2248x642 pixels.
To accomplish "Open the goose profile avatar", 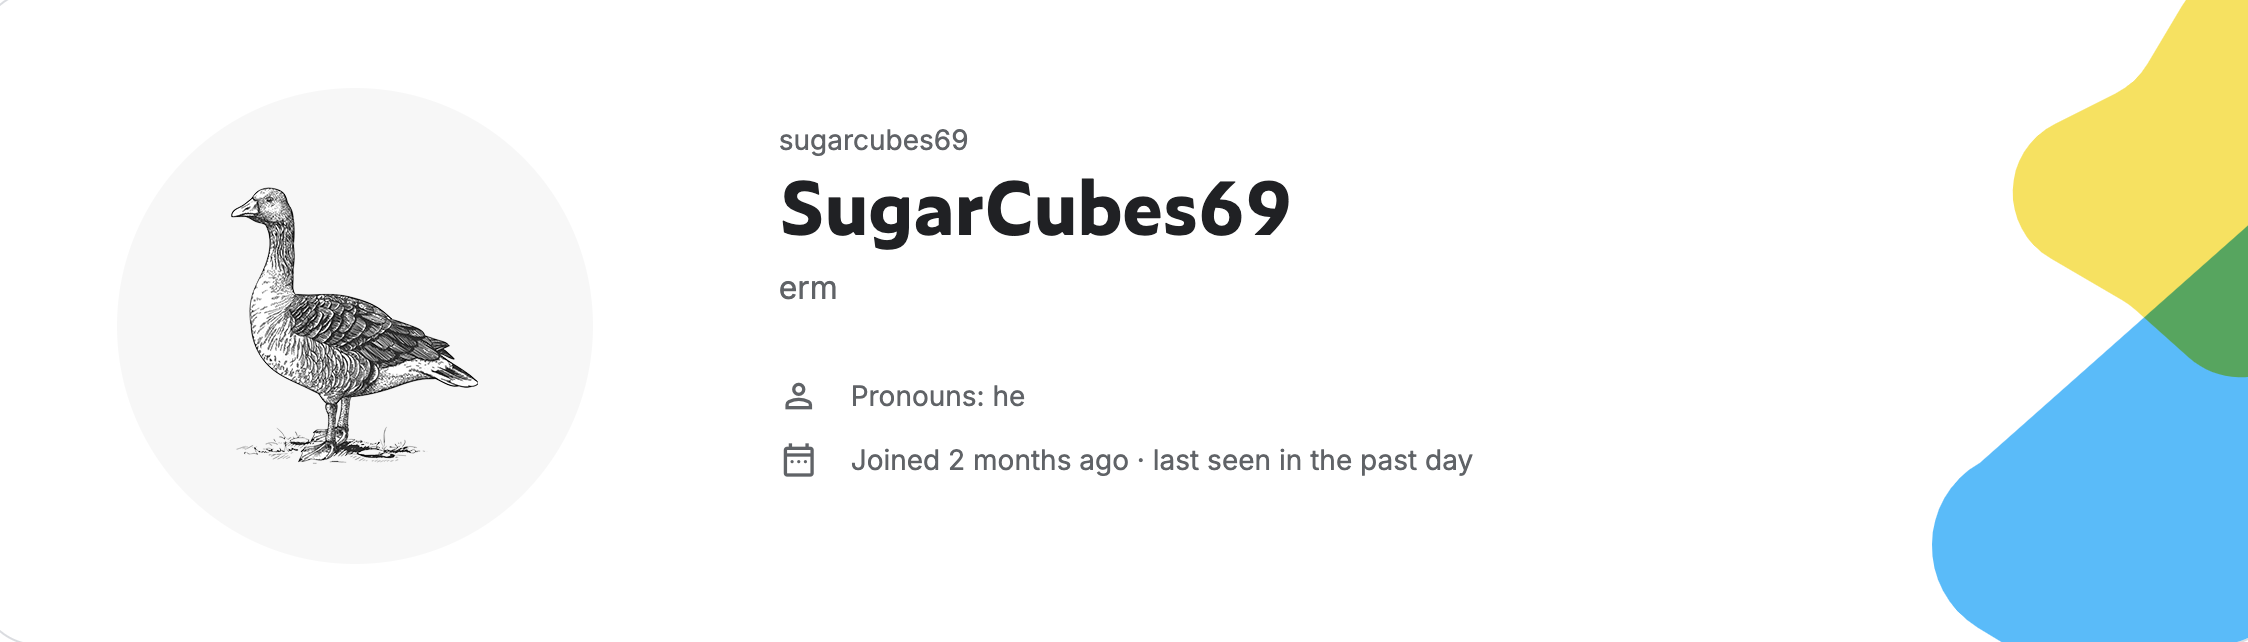I will pos(355,326).
